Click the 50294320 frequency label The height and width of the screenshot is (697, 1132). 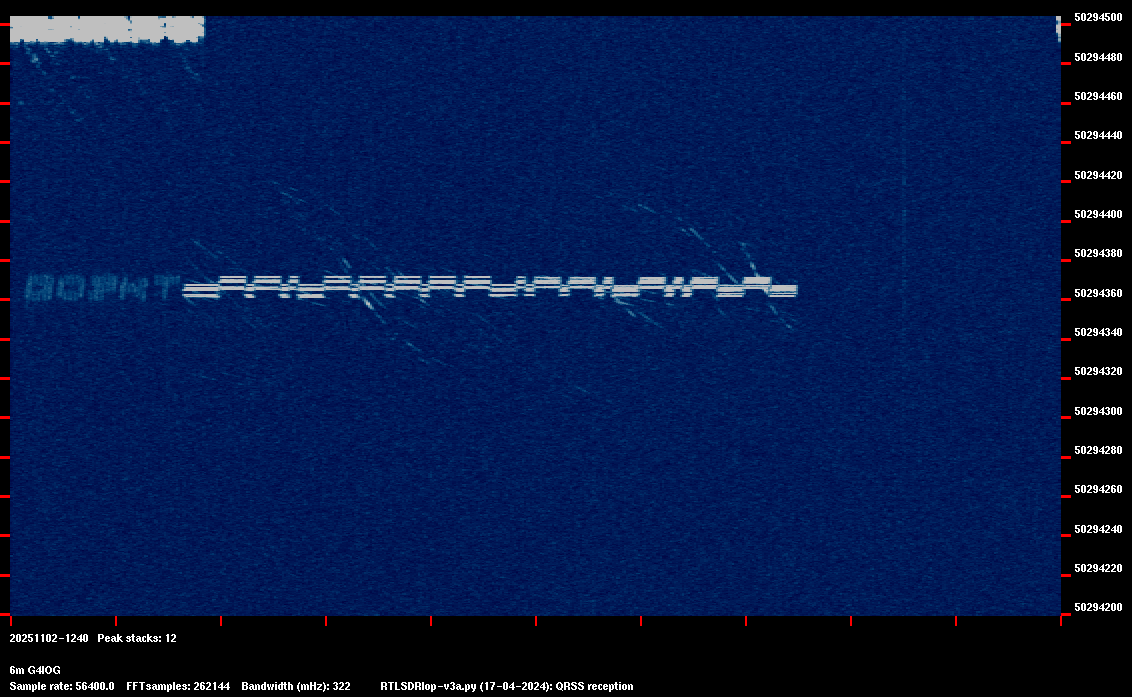1098,371
